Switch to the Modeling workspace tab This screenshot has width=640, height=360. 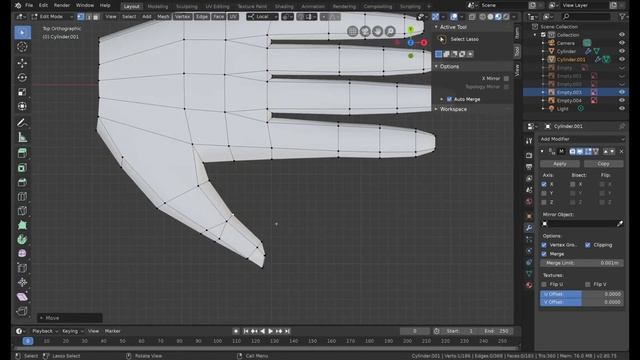pyautogui.click(x=158, y=7)
